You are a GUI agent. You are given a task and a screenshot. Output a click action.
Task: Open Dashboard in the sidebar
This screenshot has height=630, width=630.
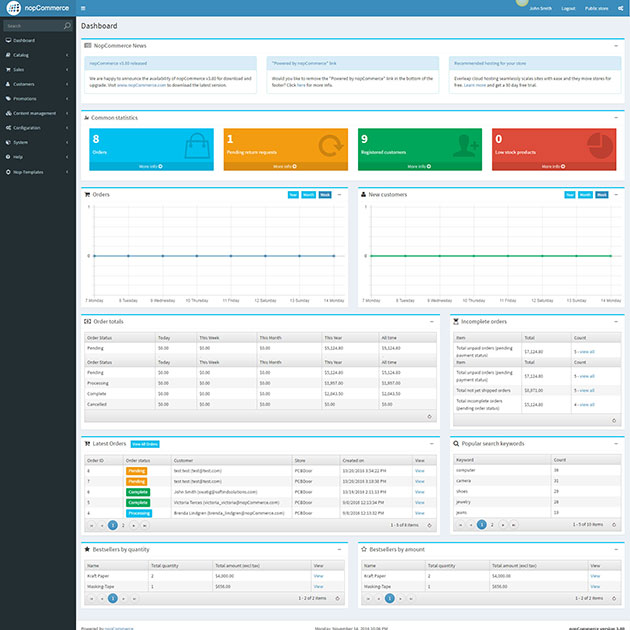[38, 41]
